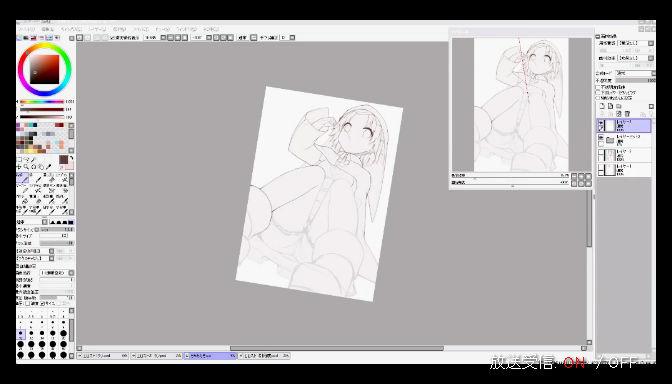This screenshot has width=672, height=384.
Task: Click the hue slider under color wheel
Action: click(42, 102)
